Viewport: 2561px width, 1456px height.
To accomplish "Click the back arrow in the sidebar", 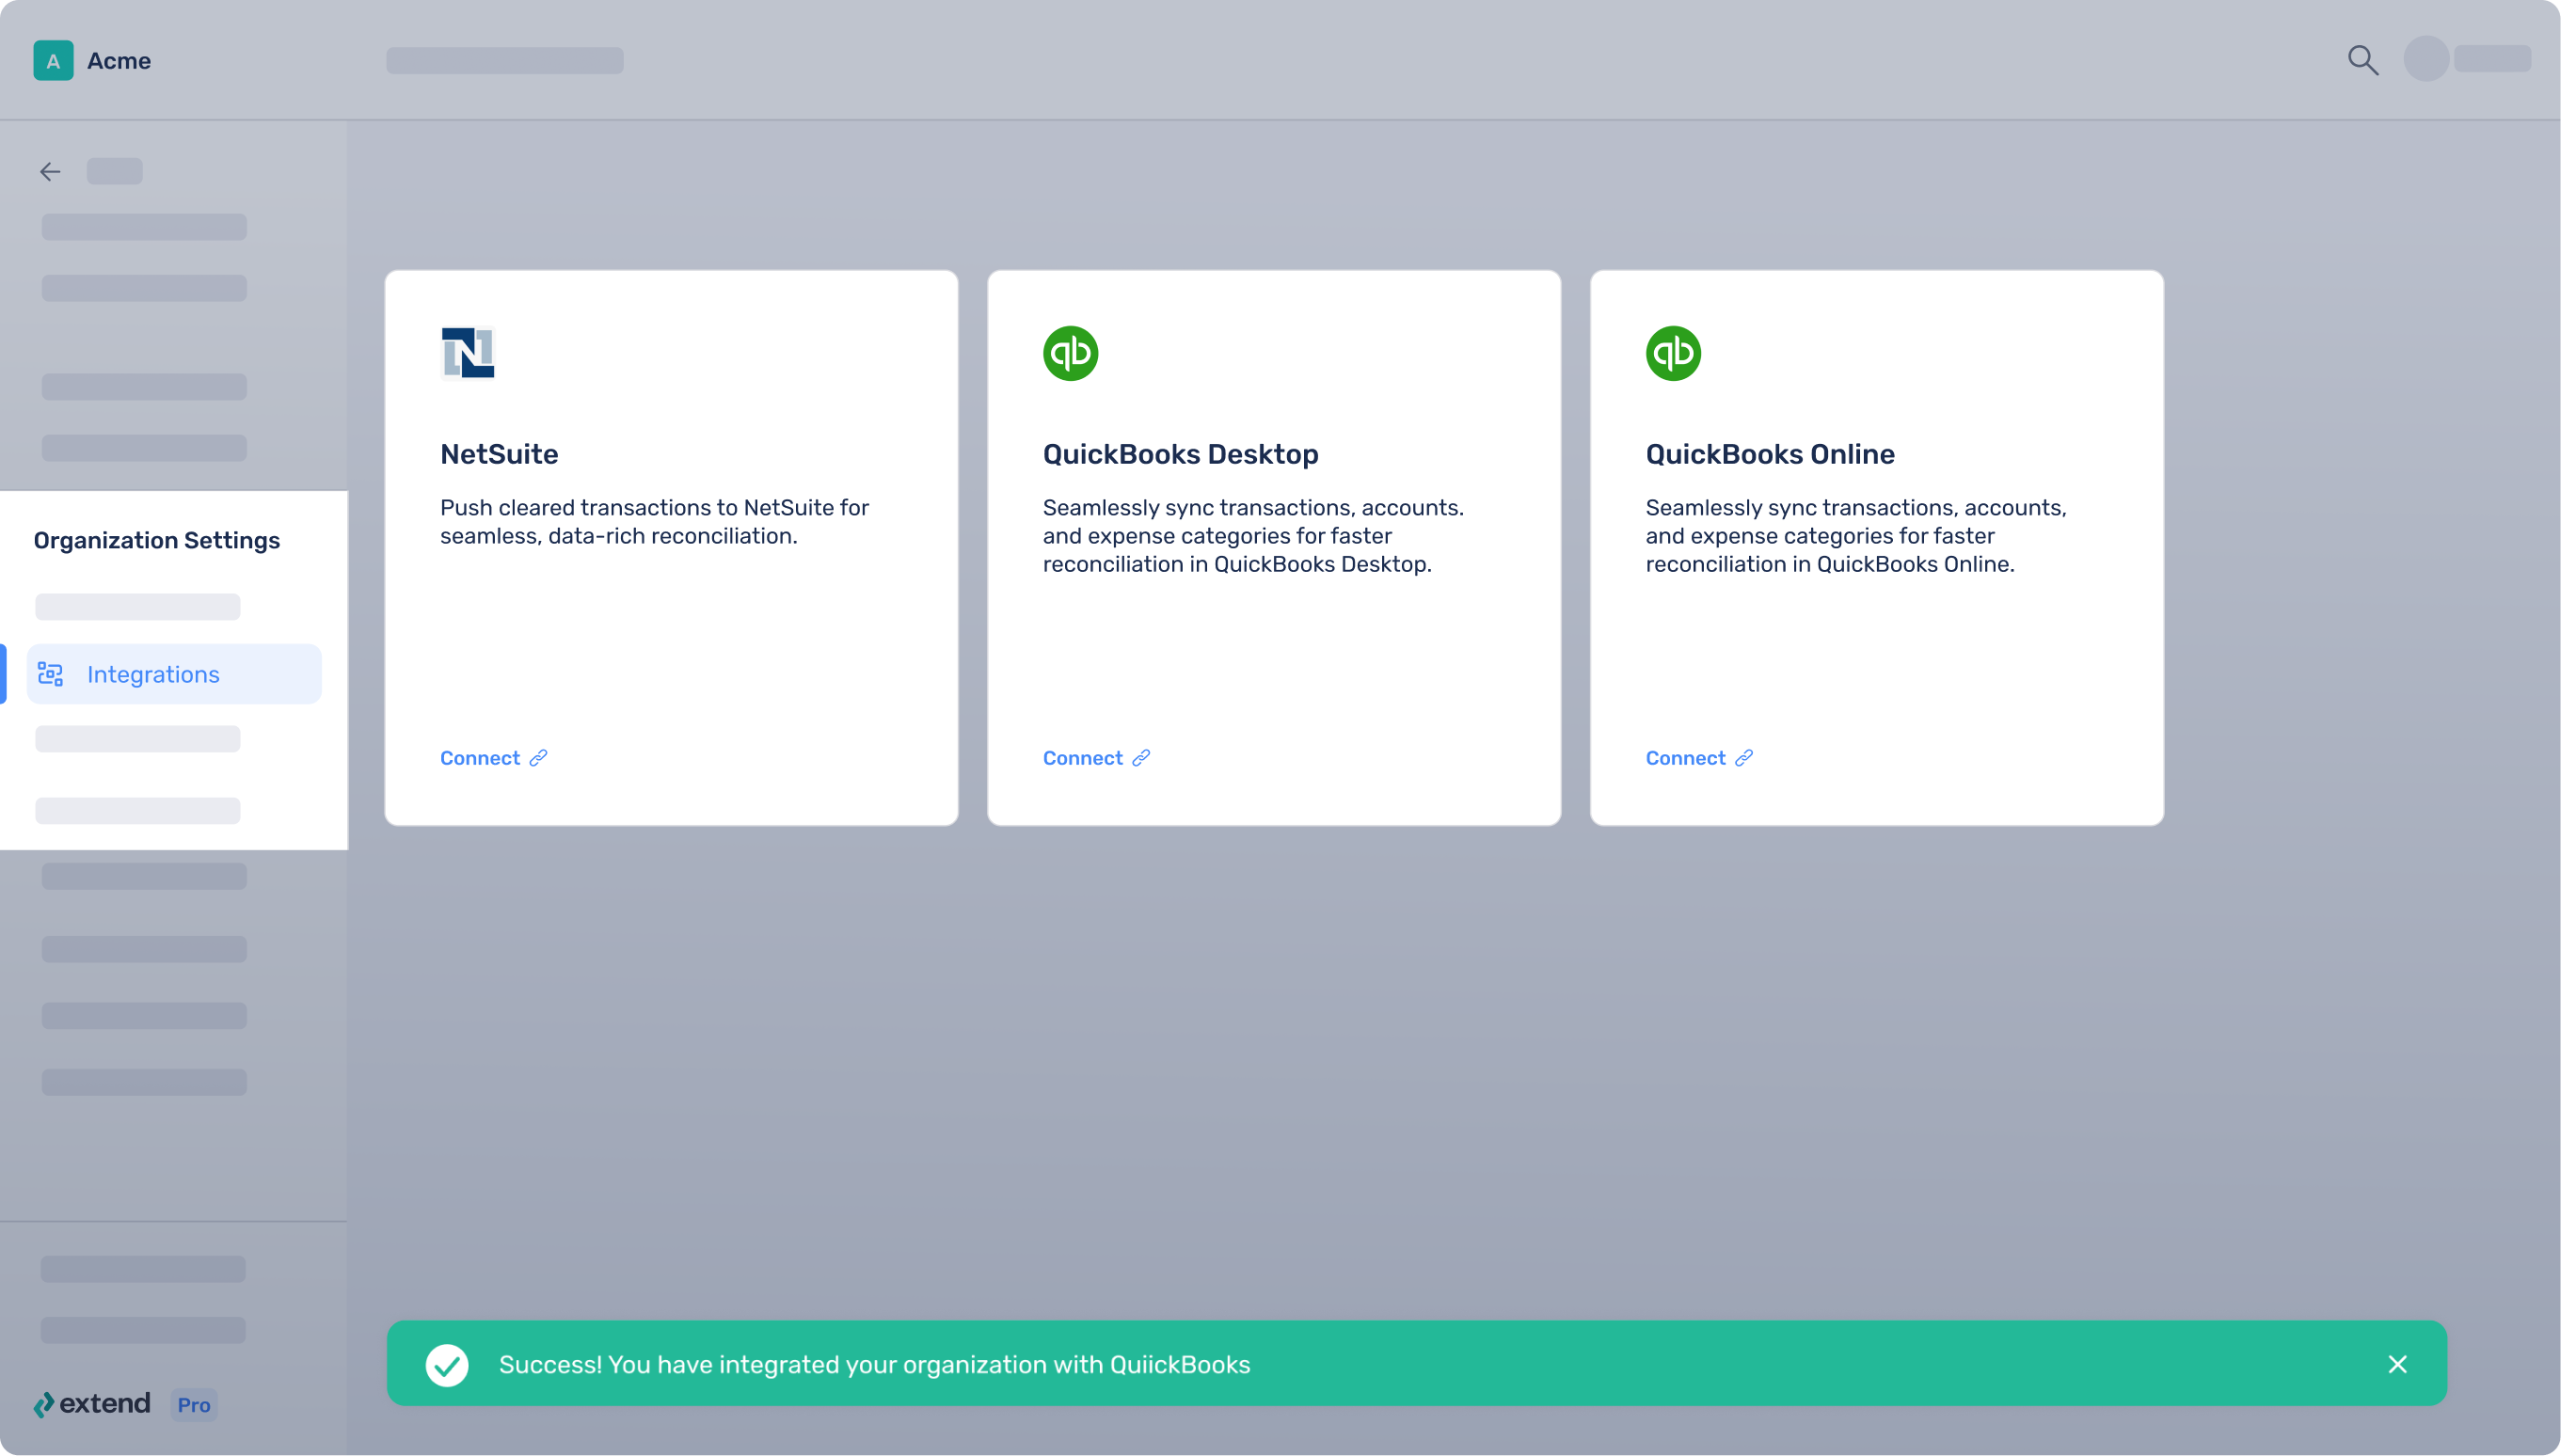I will point(50,171).
